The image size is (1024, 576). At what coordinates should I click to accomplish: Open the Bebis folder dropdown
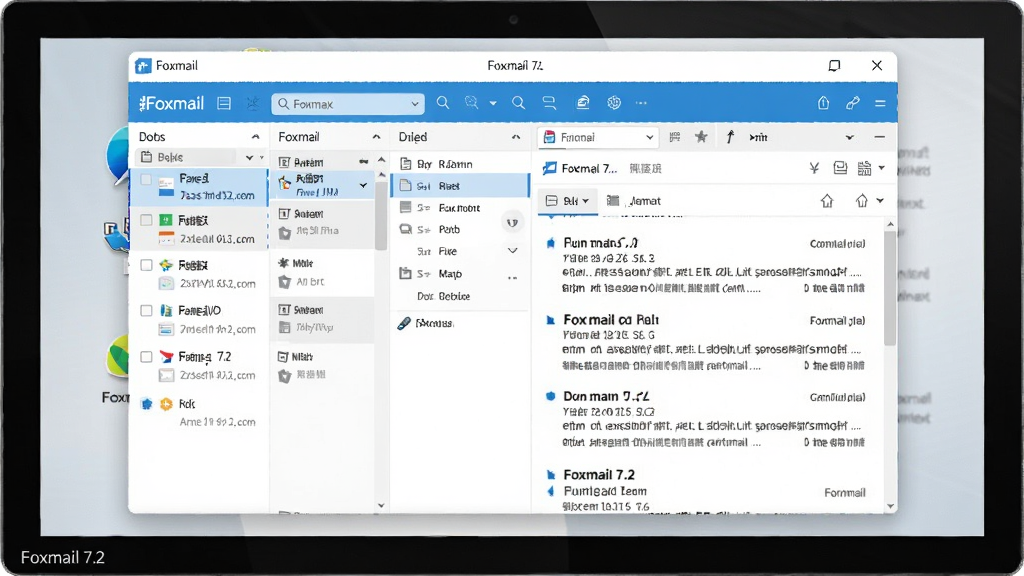(249, 157)
